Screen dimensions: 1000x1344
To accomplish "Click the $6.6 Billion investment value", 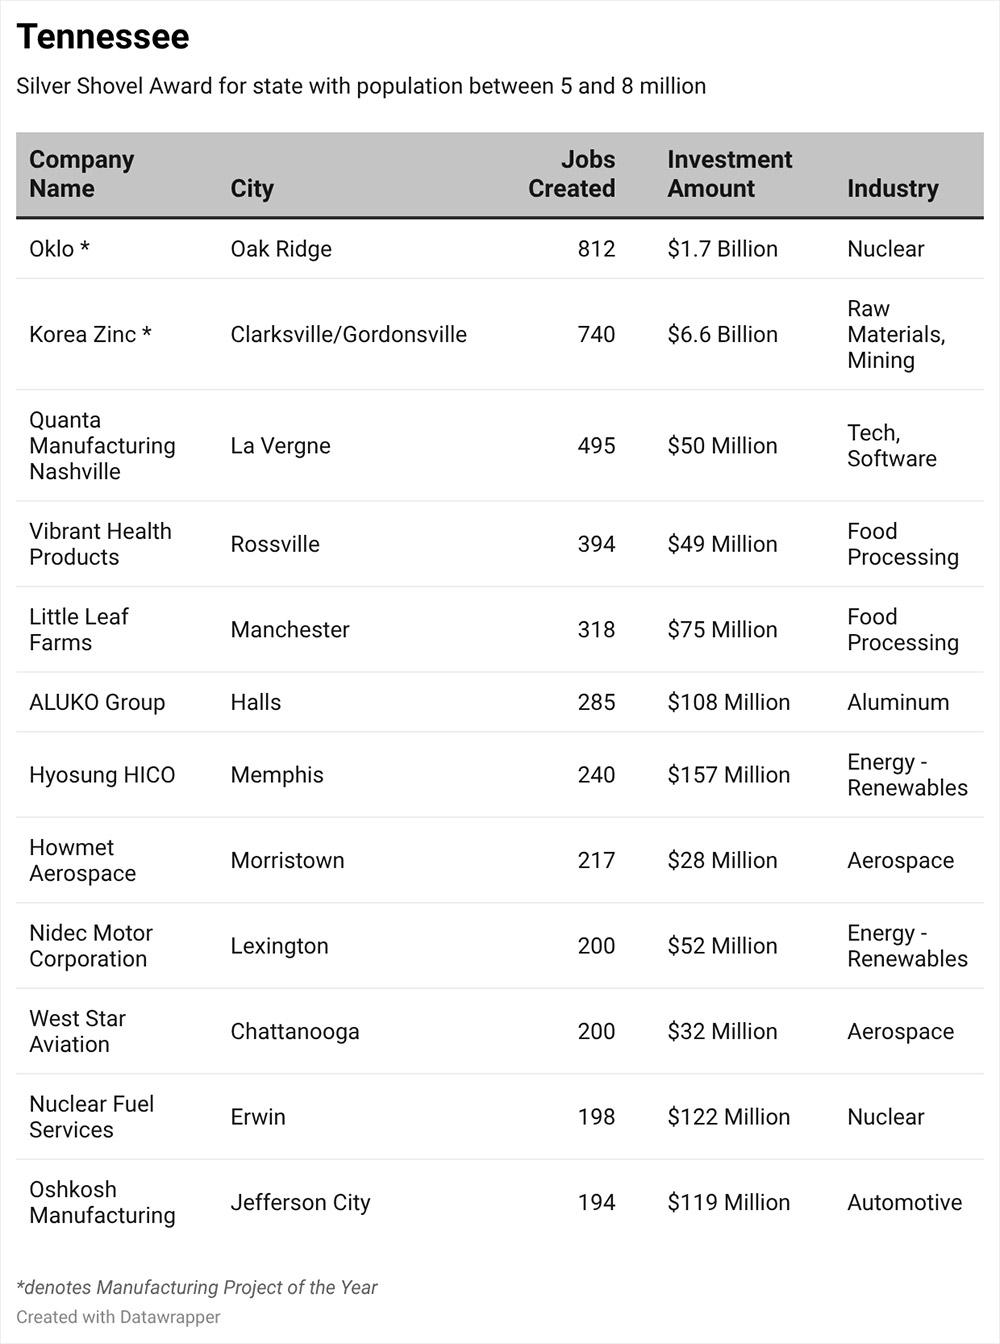I will [x=722, y=335].
